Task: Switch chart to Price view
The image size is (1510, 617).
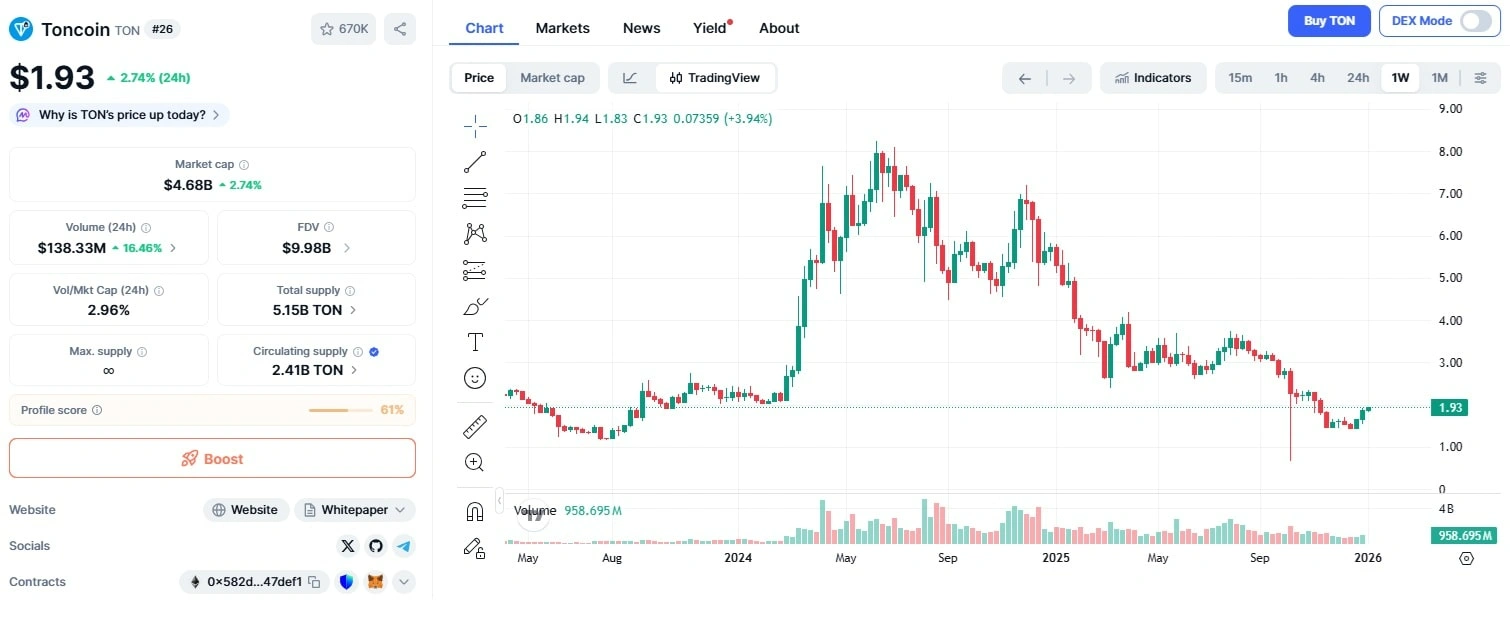Action: (x=479, y=78)
